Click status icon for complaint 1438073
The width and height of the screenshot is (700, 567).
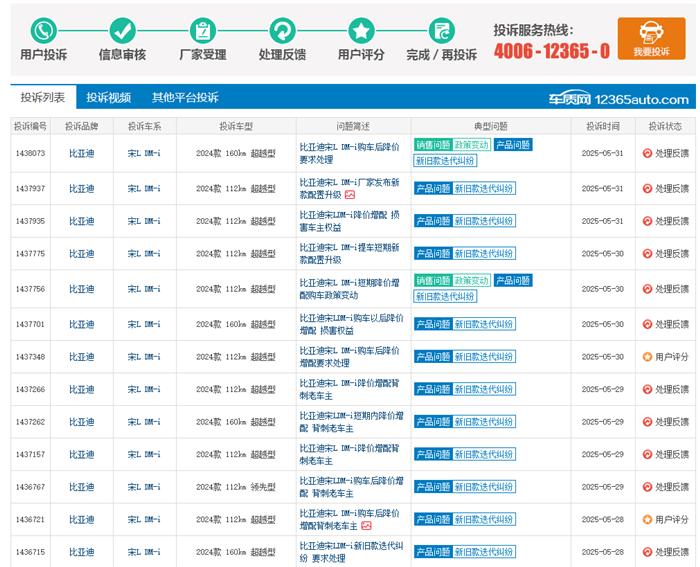pyautogui.click(x=647, y=153)
